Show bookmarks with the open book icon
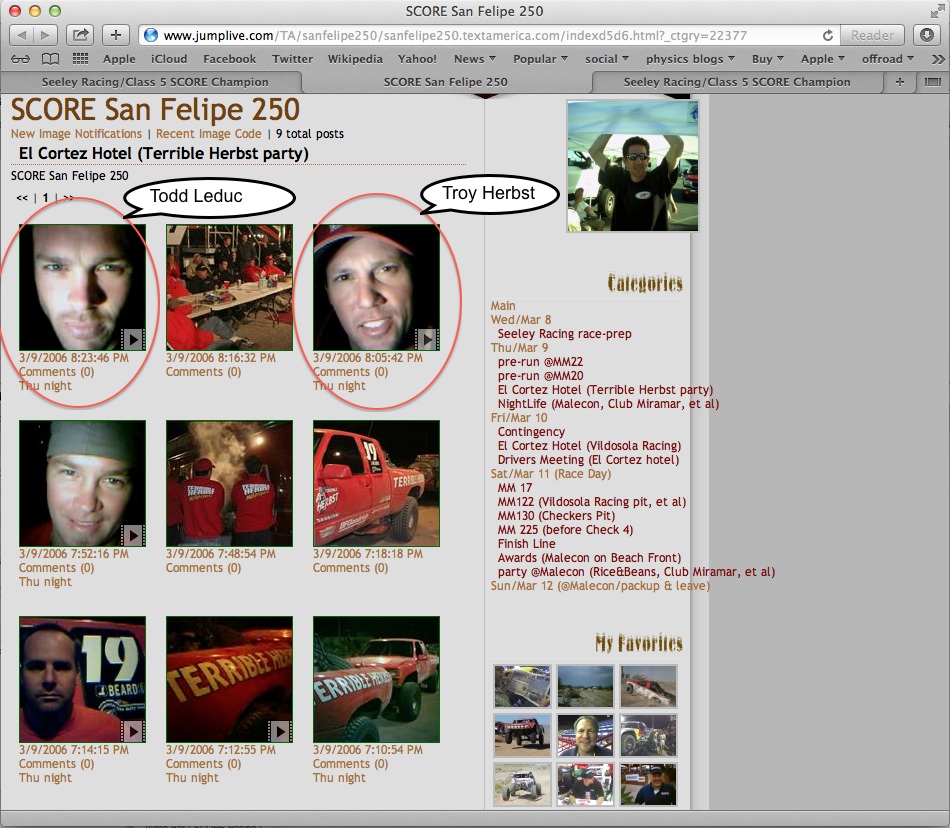This screenshot has width=950, height=828. (x=50, y=59)
